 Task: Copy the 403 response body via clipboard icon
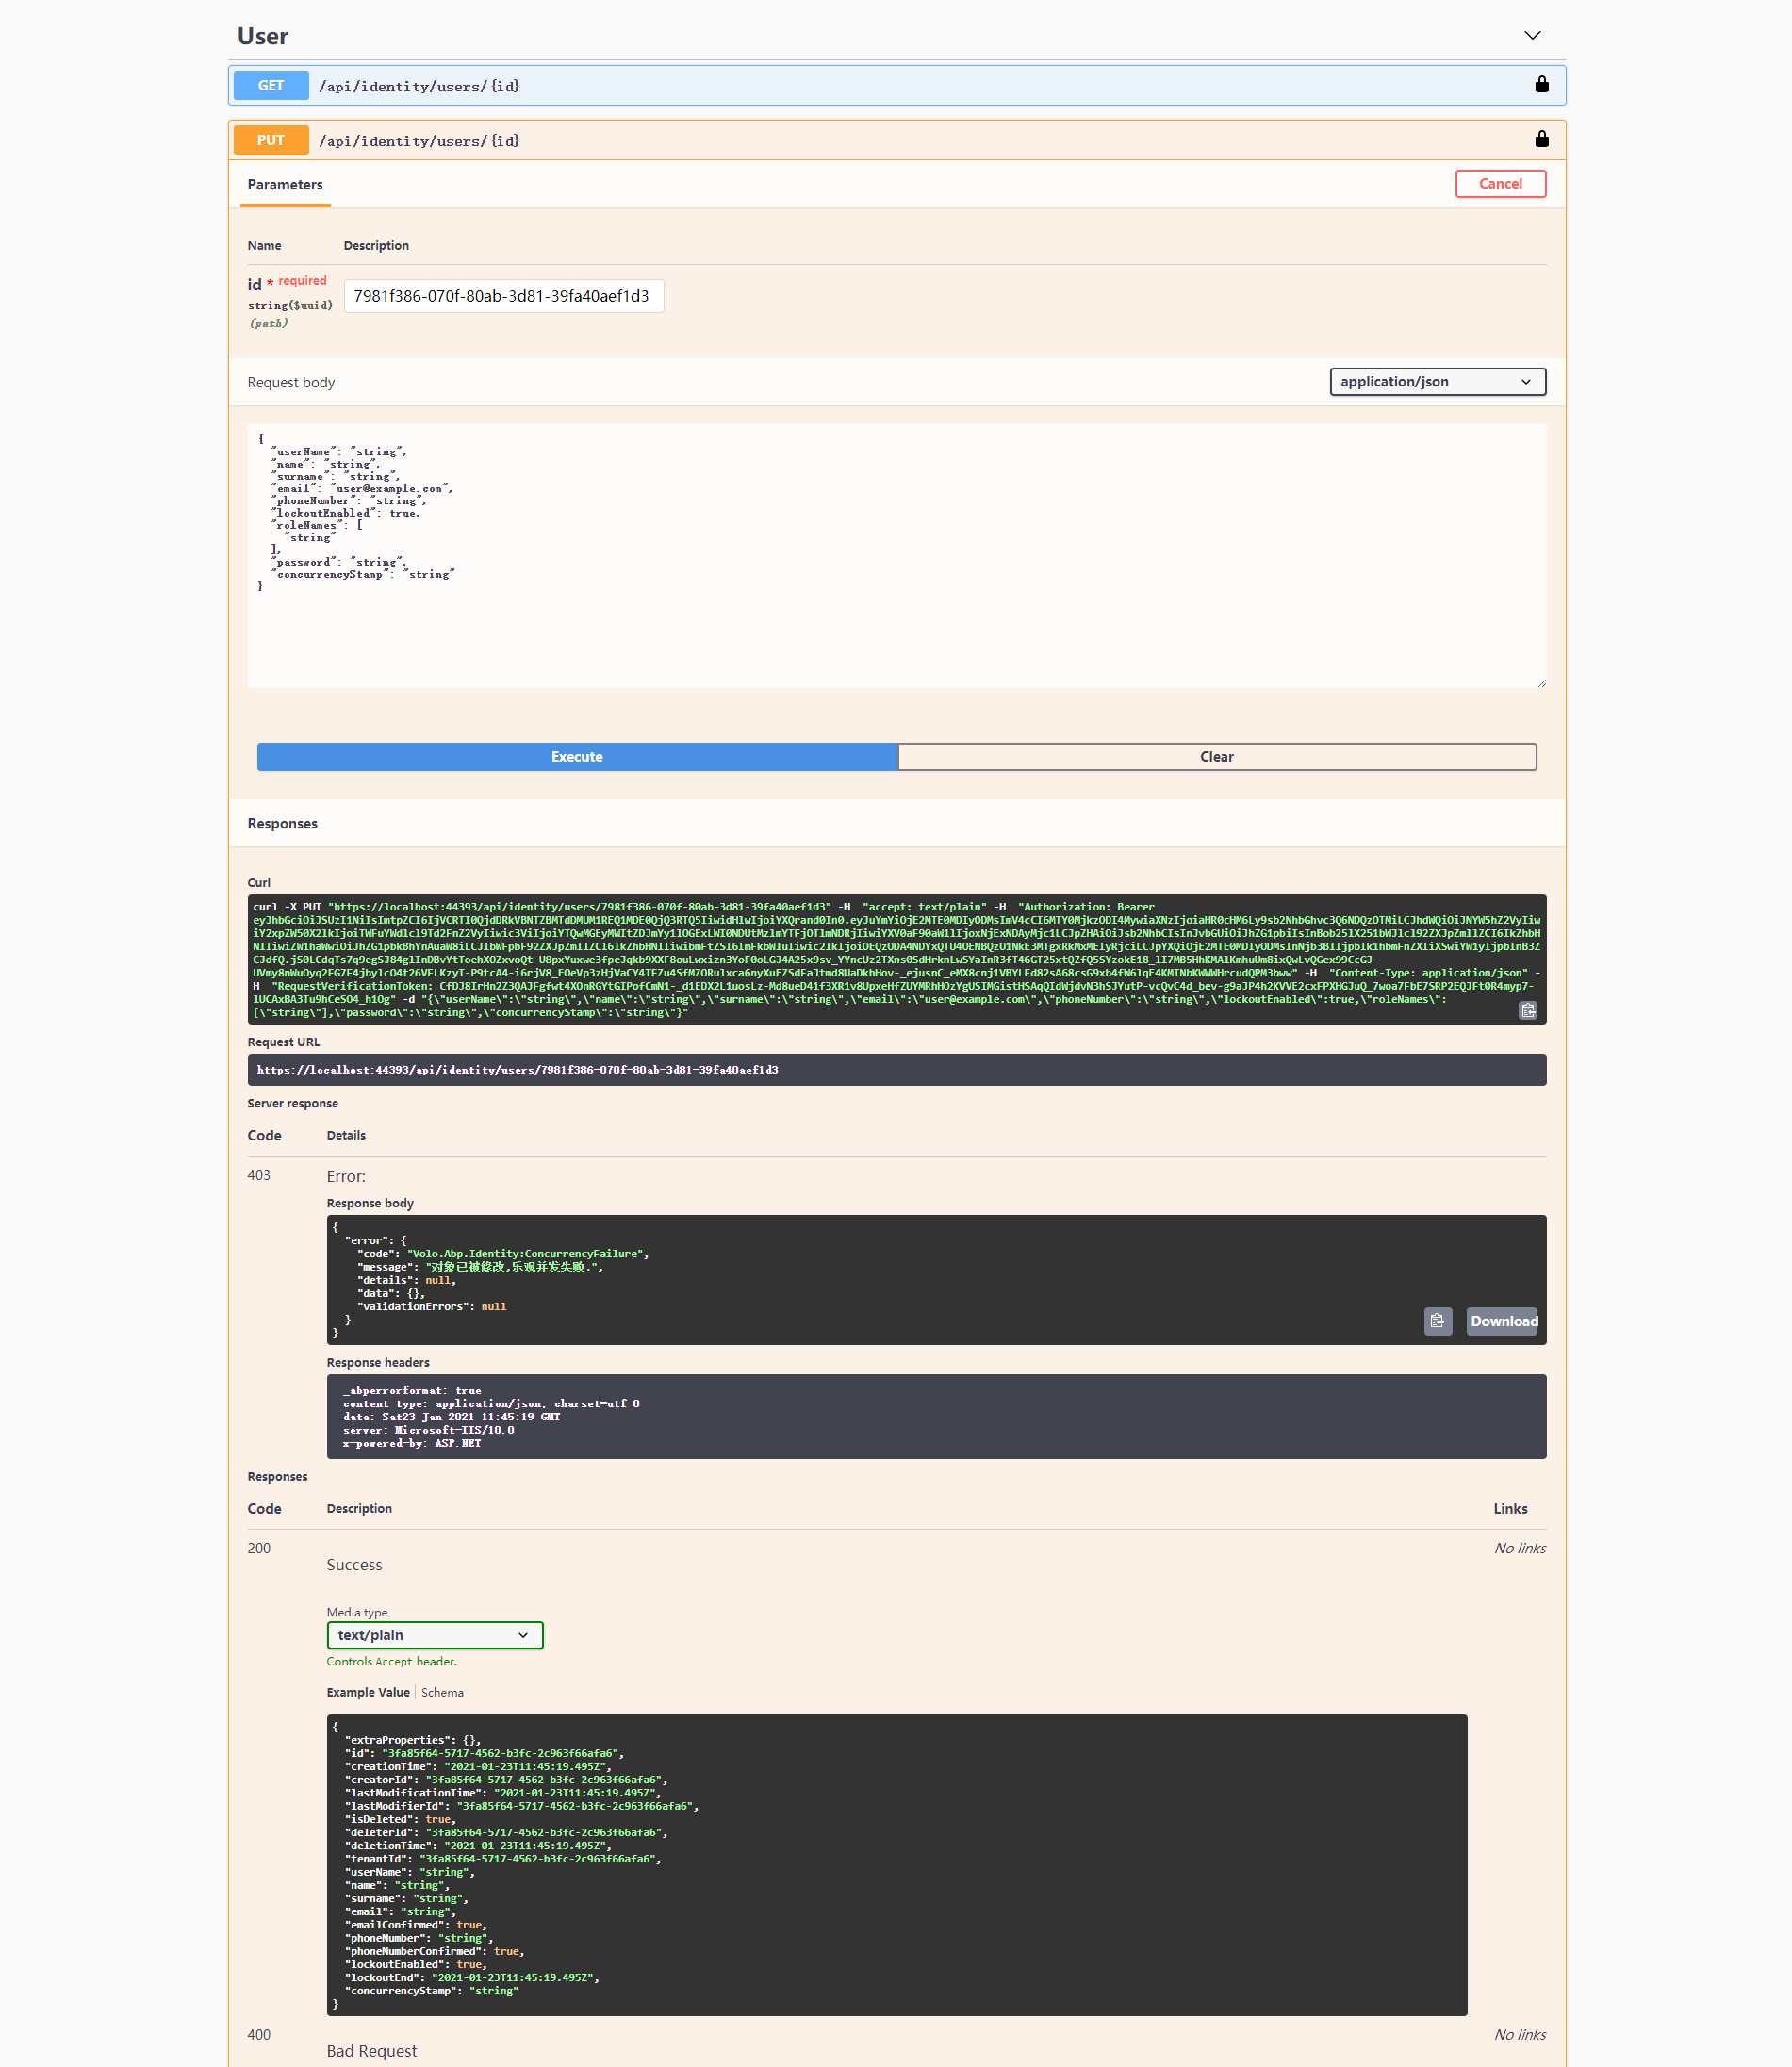click(x=1438, y=1321)
